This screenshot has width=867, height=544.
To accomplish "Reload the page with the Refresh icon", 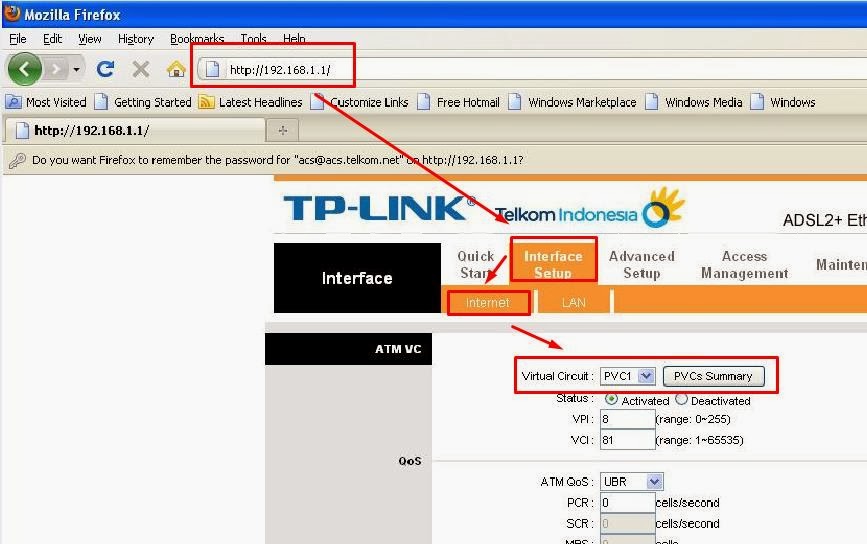I will tap(105, 69).
